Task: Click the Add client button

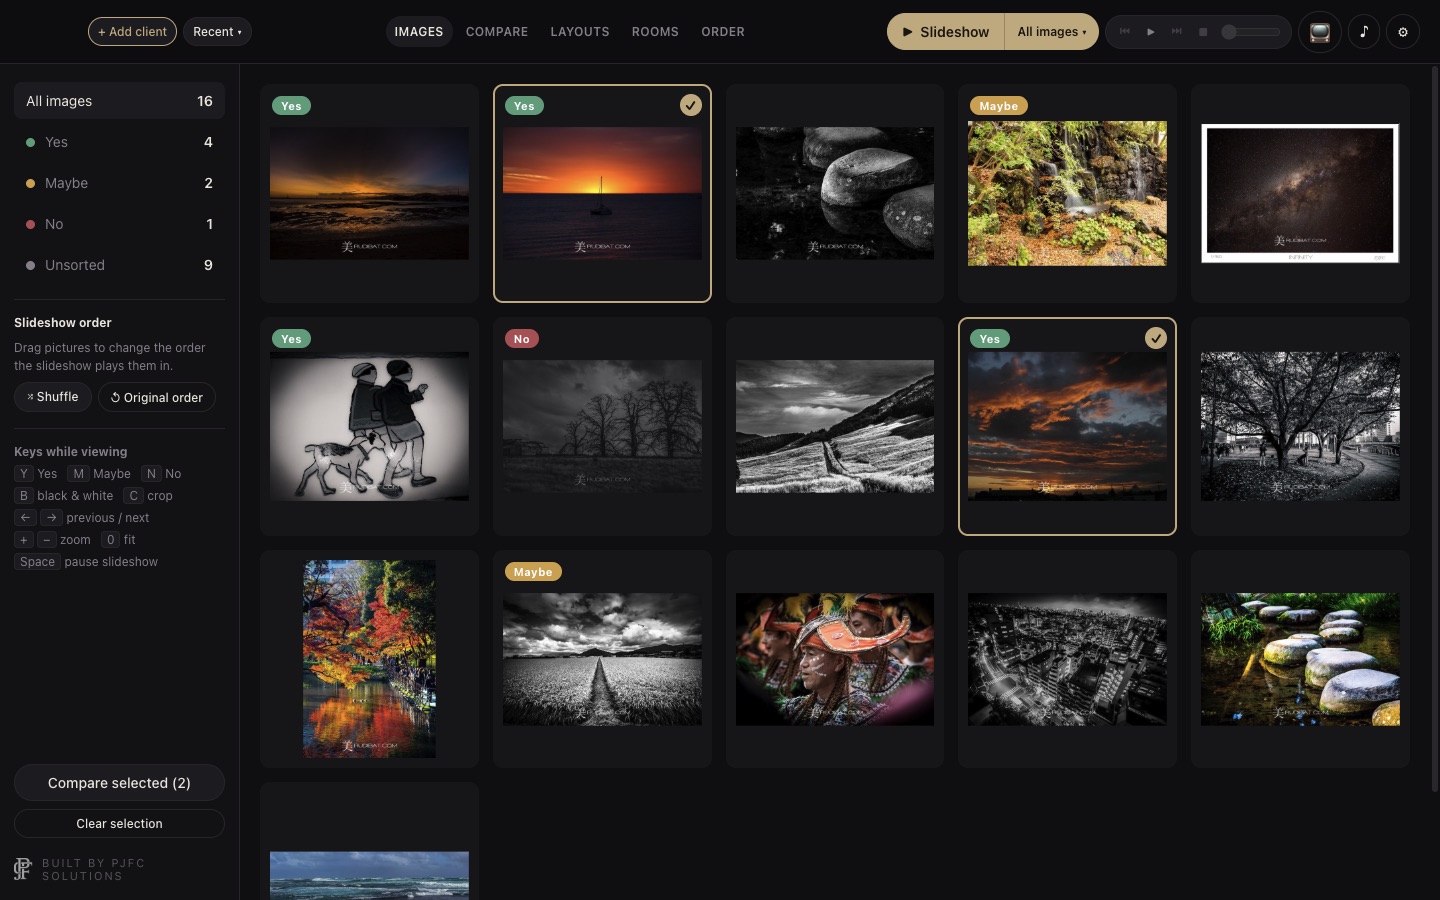Action: (x=132, y=32)
